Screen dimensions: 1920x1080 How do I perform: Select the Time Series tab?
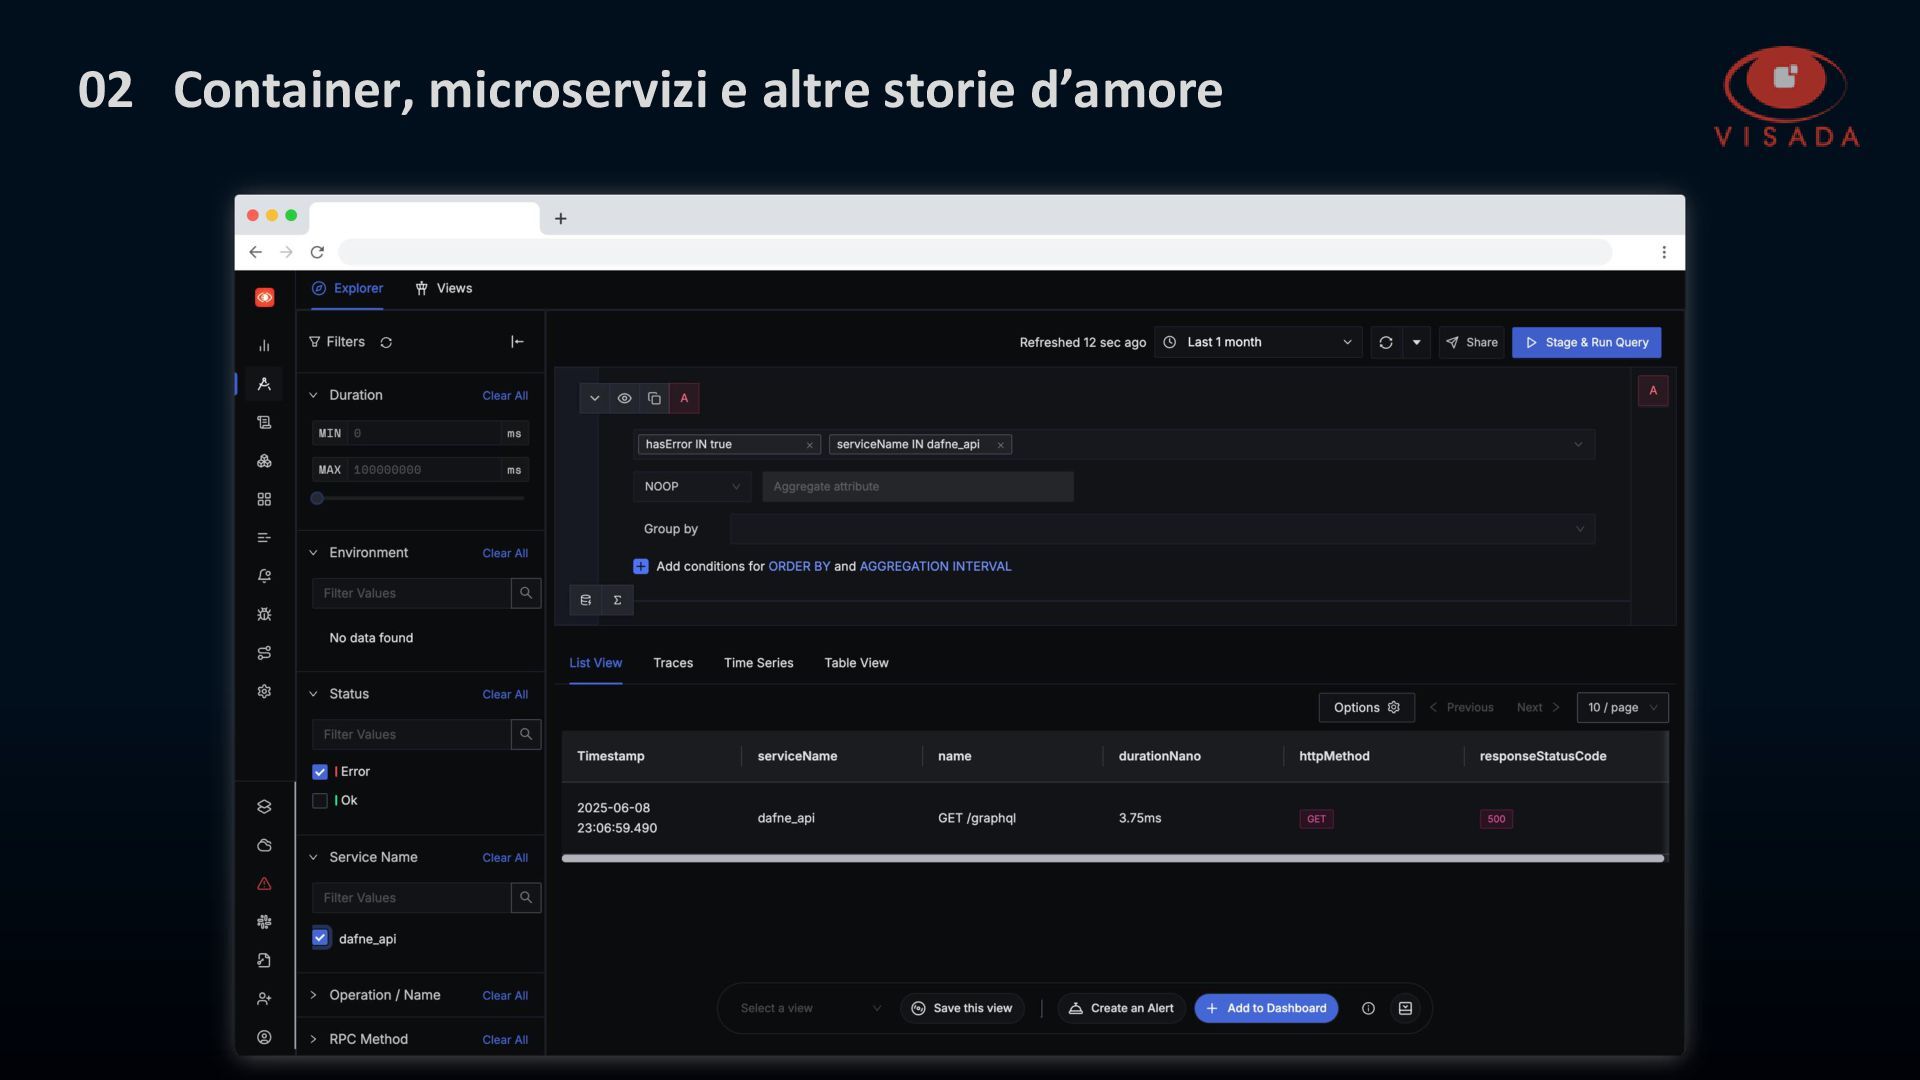(758, 663)
